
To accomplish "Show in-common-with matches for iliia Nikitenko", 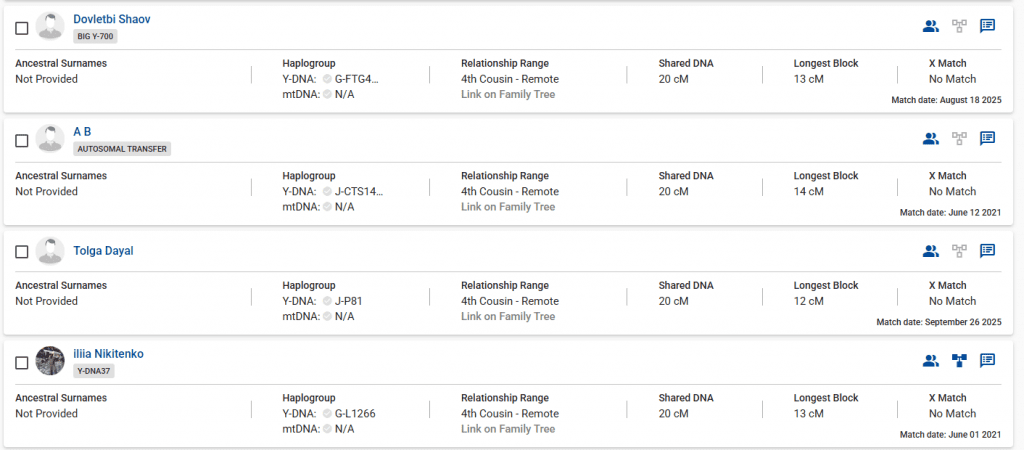I will click(931, 361).
